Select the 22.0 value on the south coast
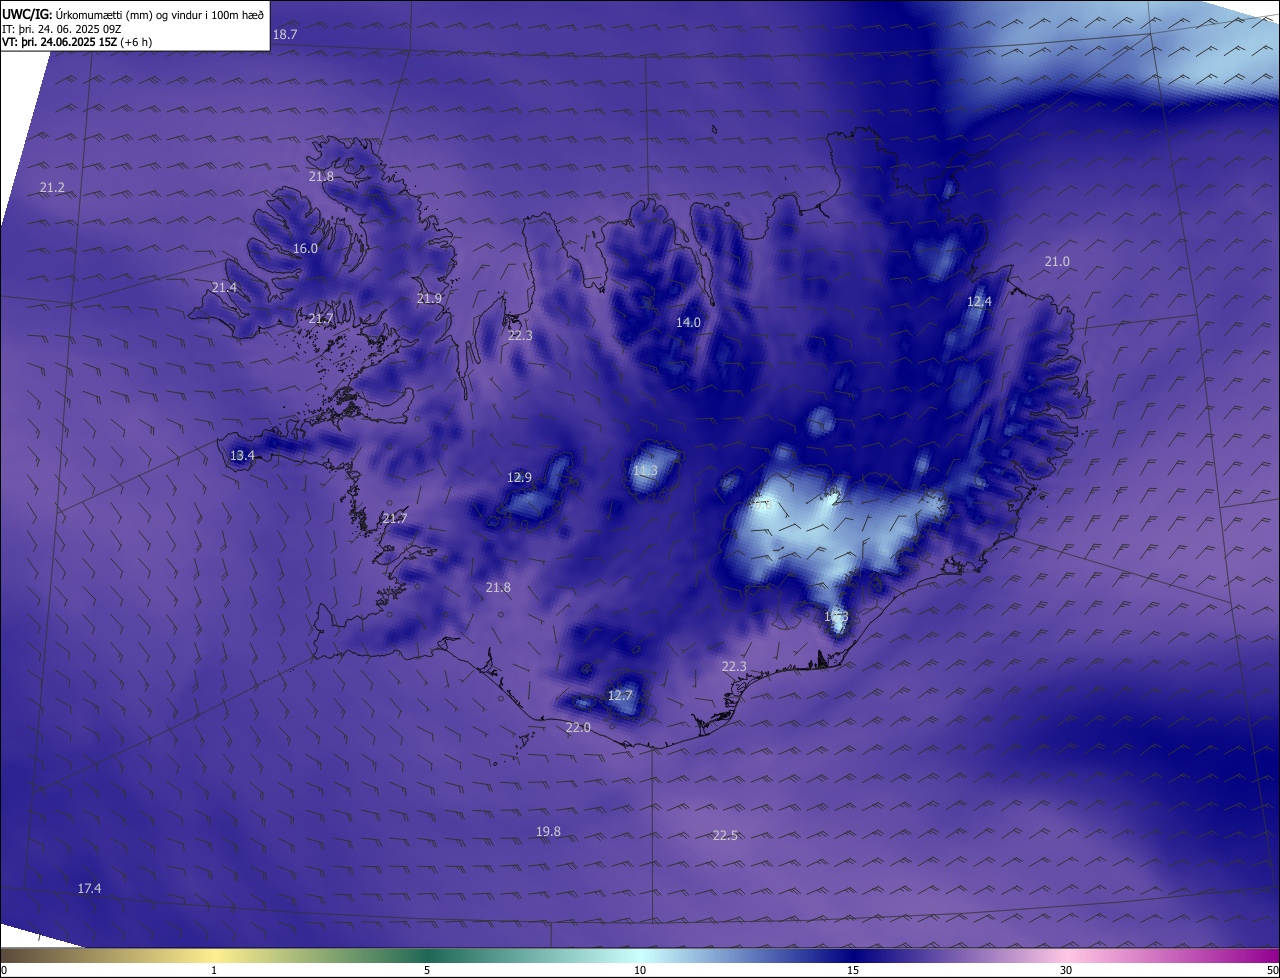 click(578, 727)
